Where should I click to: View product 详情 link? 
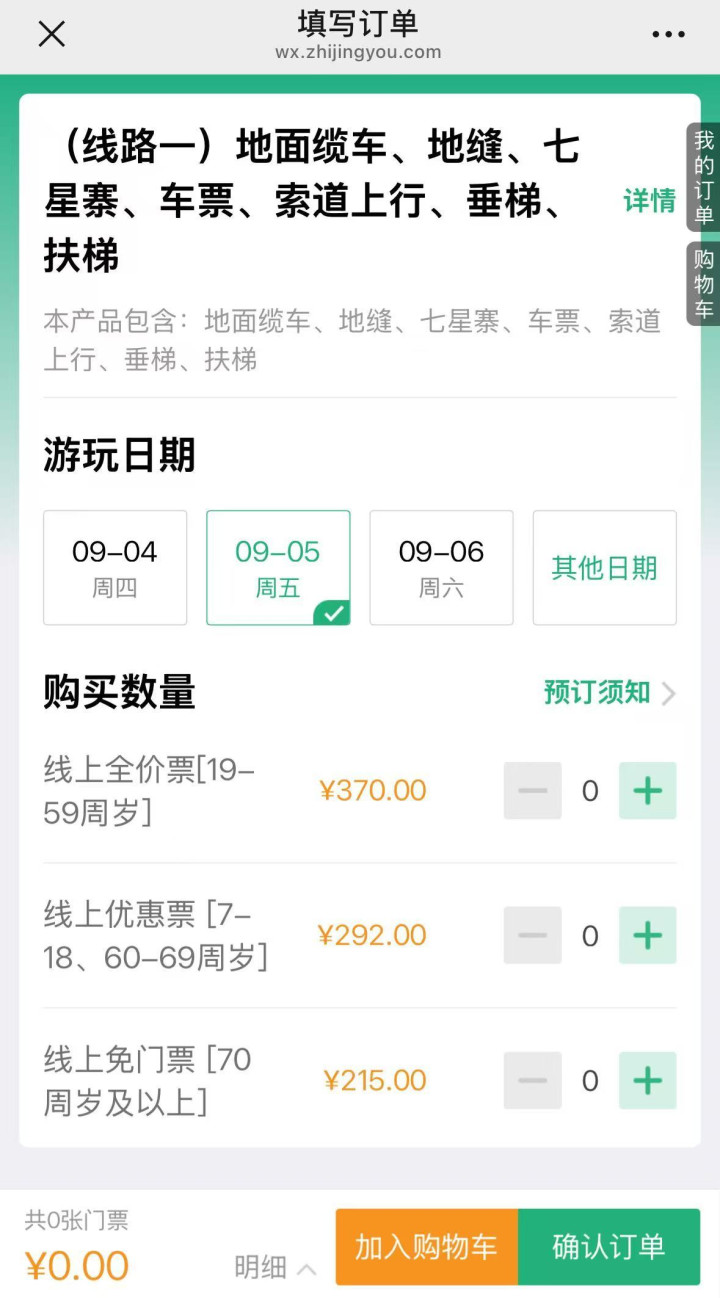[x=650, y=201]
